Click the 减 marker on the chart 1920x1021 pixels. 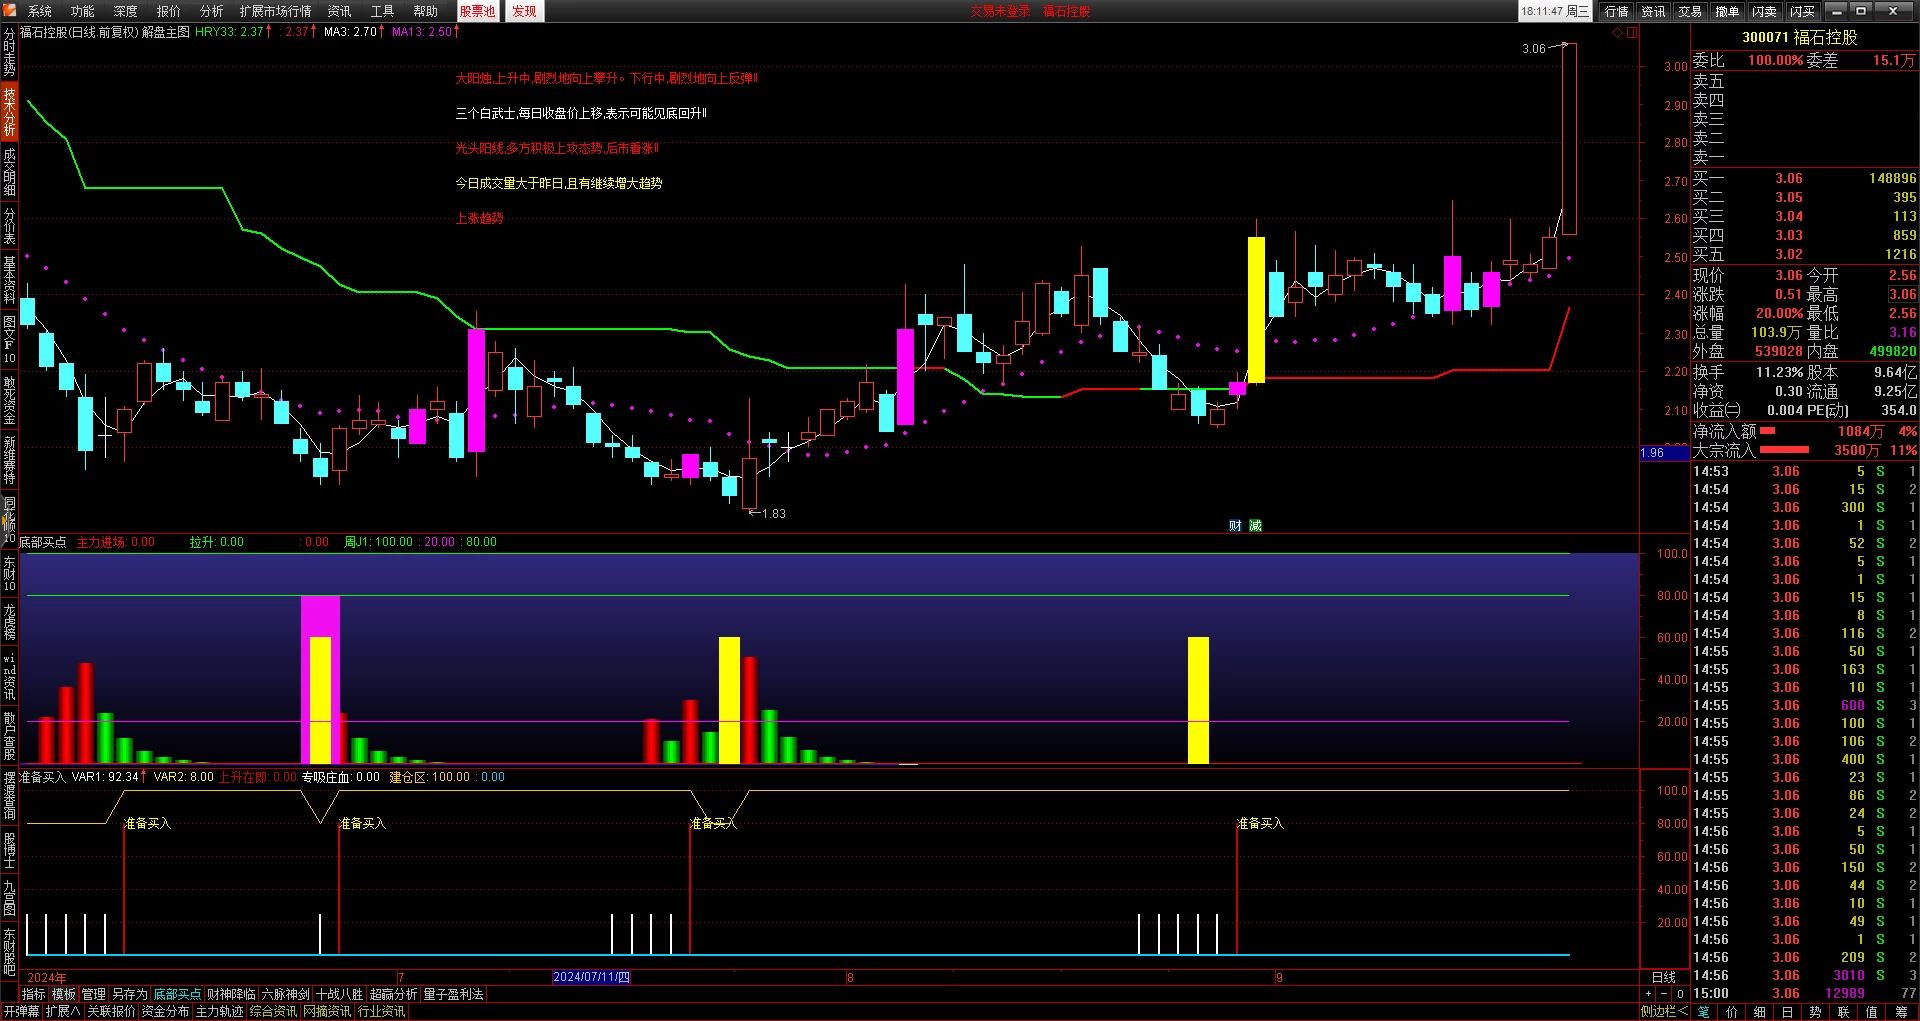[x=1255, y=526]
